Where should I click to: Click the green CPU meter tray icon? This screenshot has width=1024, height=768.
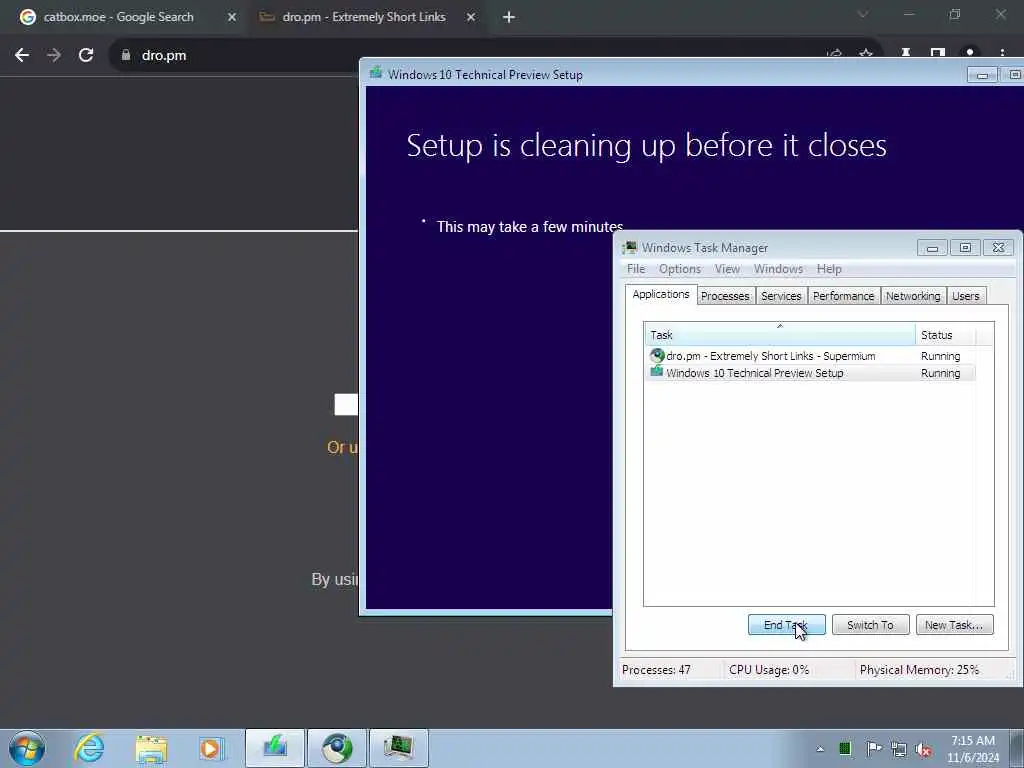pyautogui.click(x=845, y=749)
